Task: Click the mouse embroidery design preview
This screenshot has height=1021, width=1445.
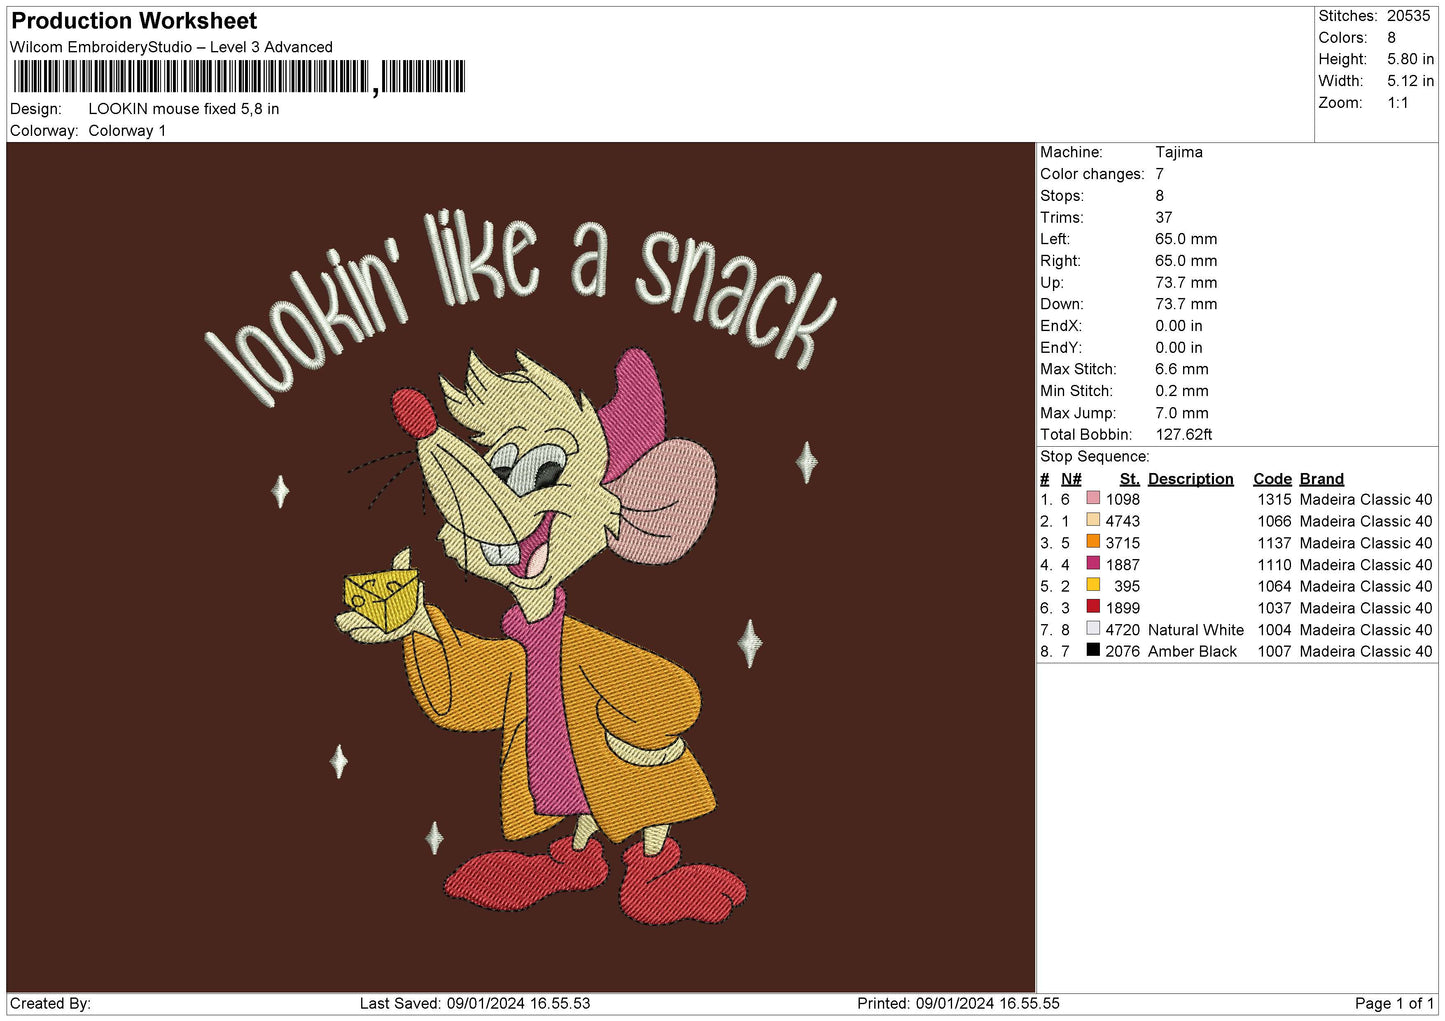Action: (521, 567)
